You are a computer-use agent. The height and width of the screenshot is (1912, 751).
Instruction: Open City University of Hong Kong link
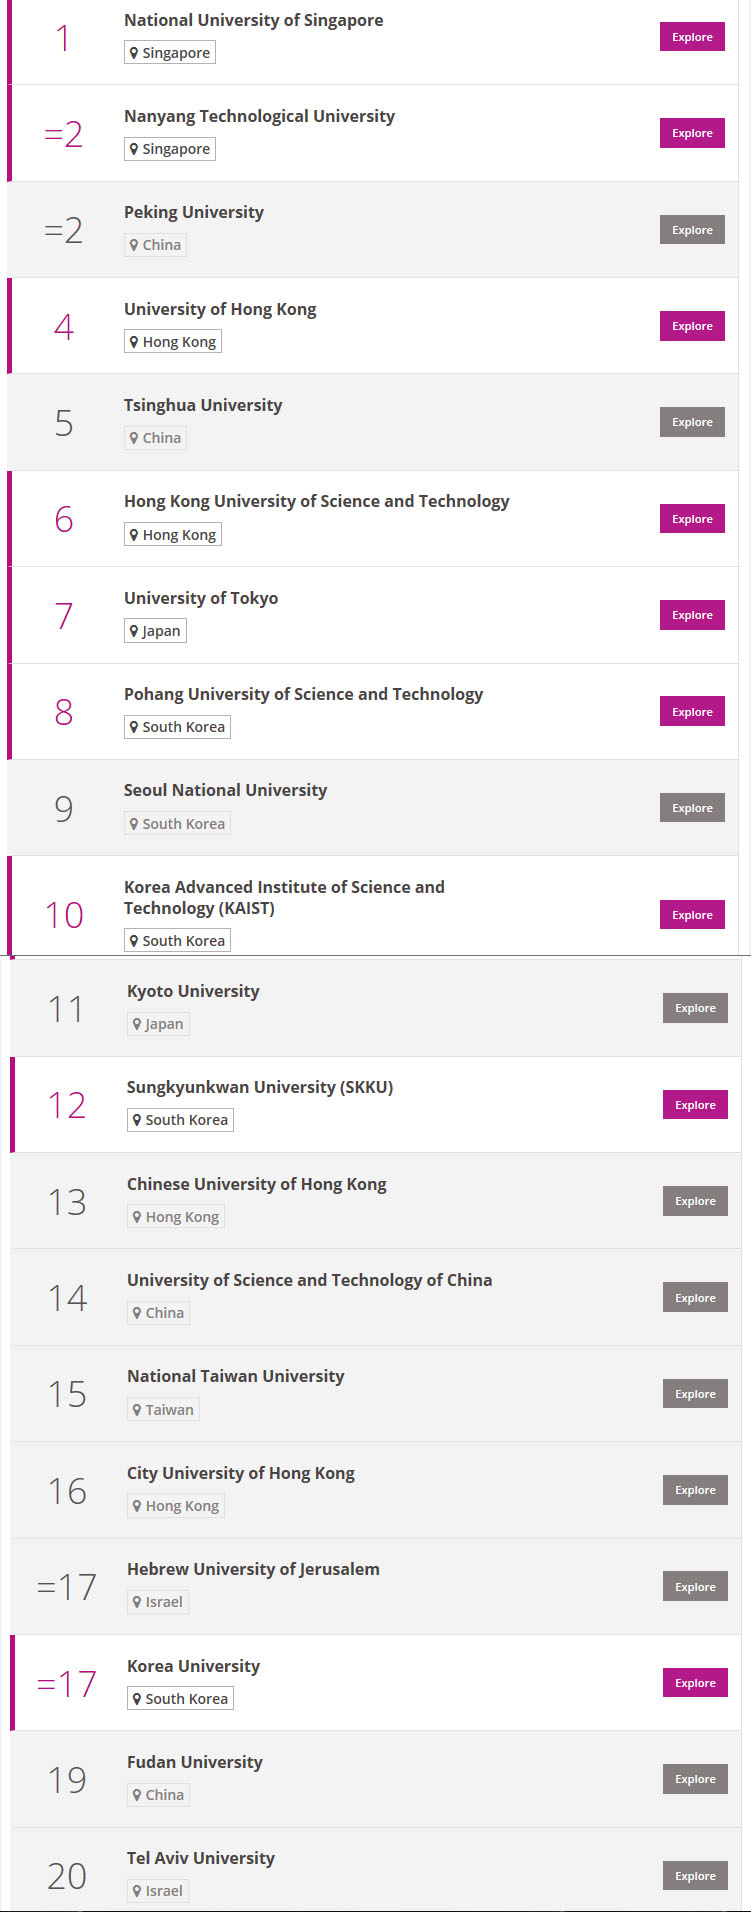(241, 1473)
